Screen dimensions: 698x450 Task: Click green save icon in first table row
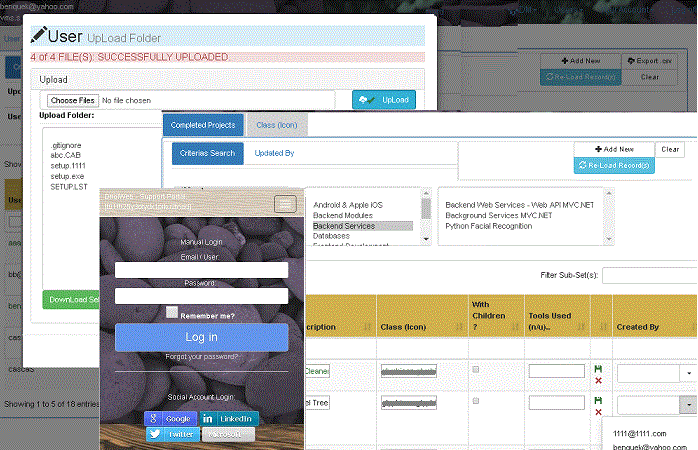tap(598, 369)
